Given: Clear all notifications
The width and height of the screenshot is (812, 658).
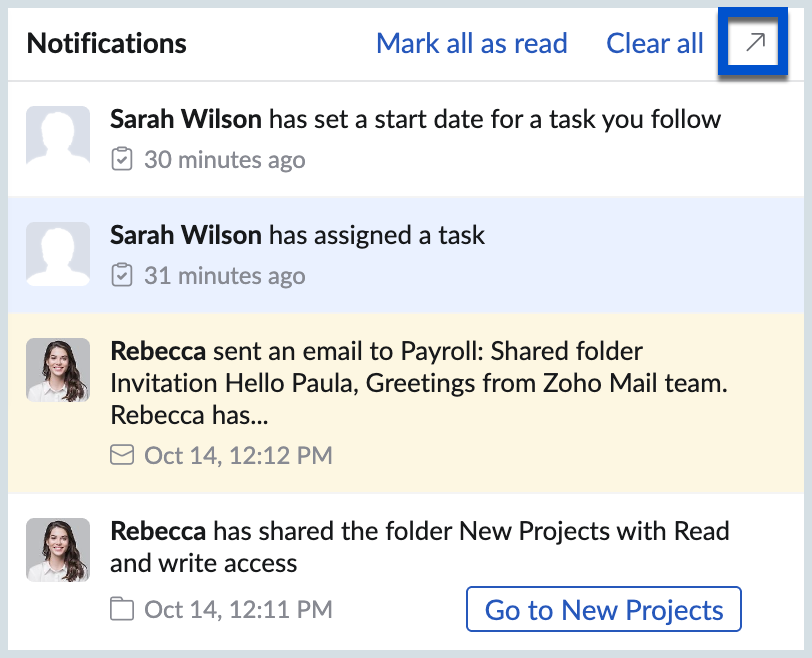Looking at the screenshot, I should coord(655,44).
